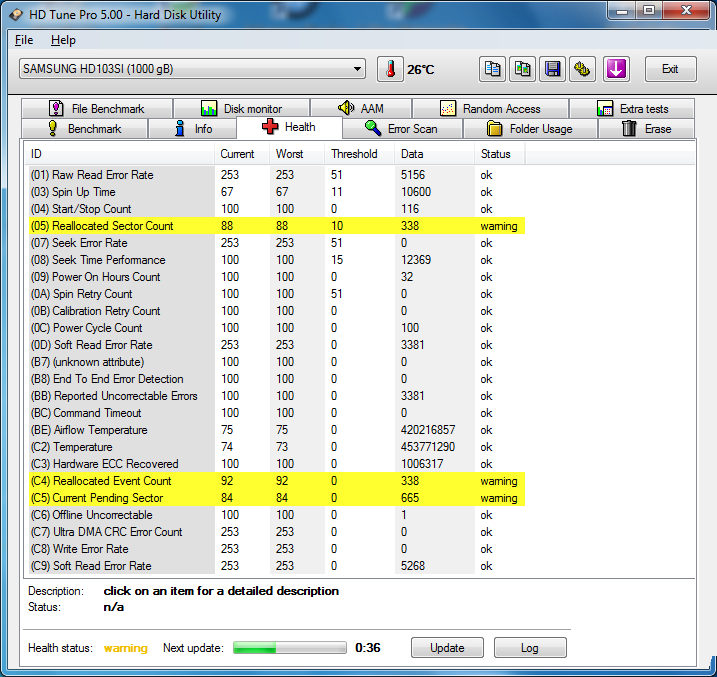Open the AAM tab
The width and height of the screenshot is (717, 677).
tap(361, 109)
